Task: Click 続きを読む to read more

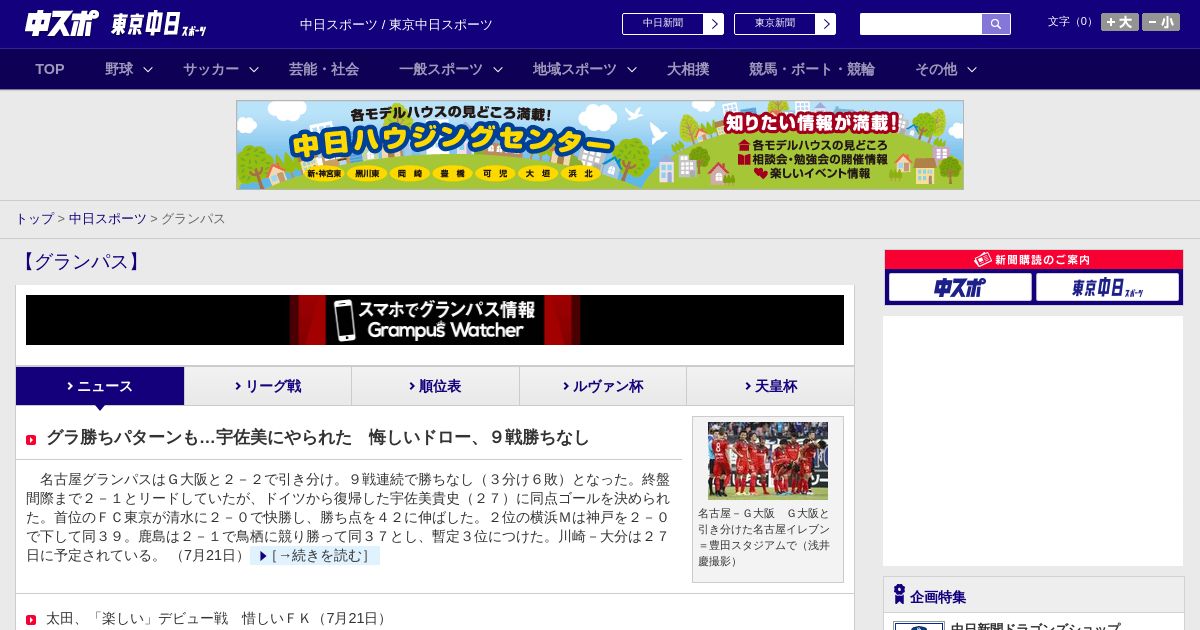Action: [x=315, y=555]
